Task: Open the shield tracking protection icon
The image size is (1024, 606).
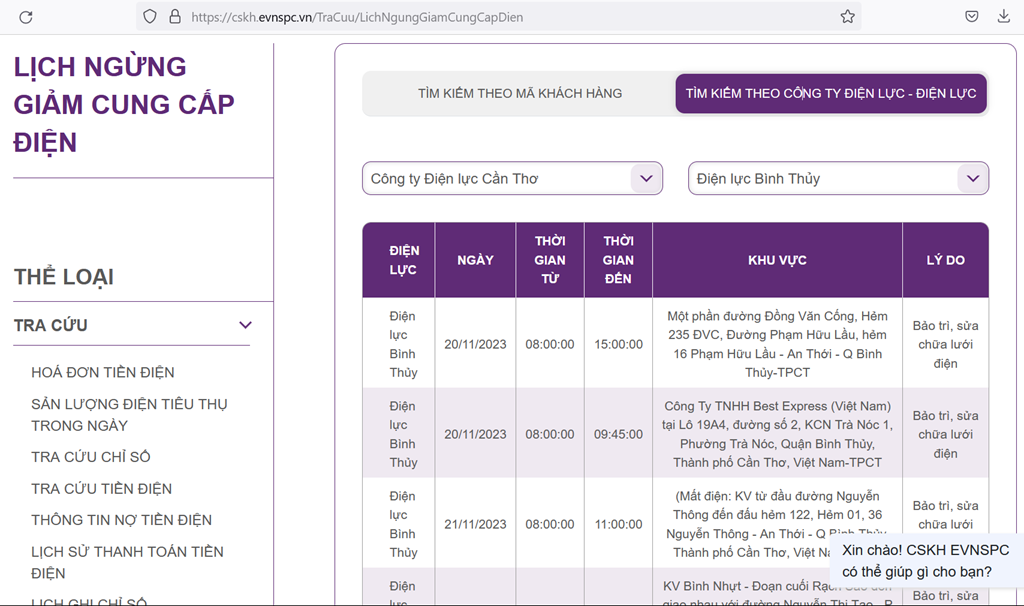Action: click(150, 16)
